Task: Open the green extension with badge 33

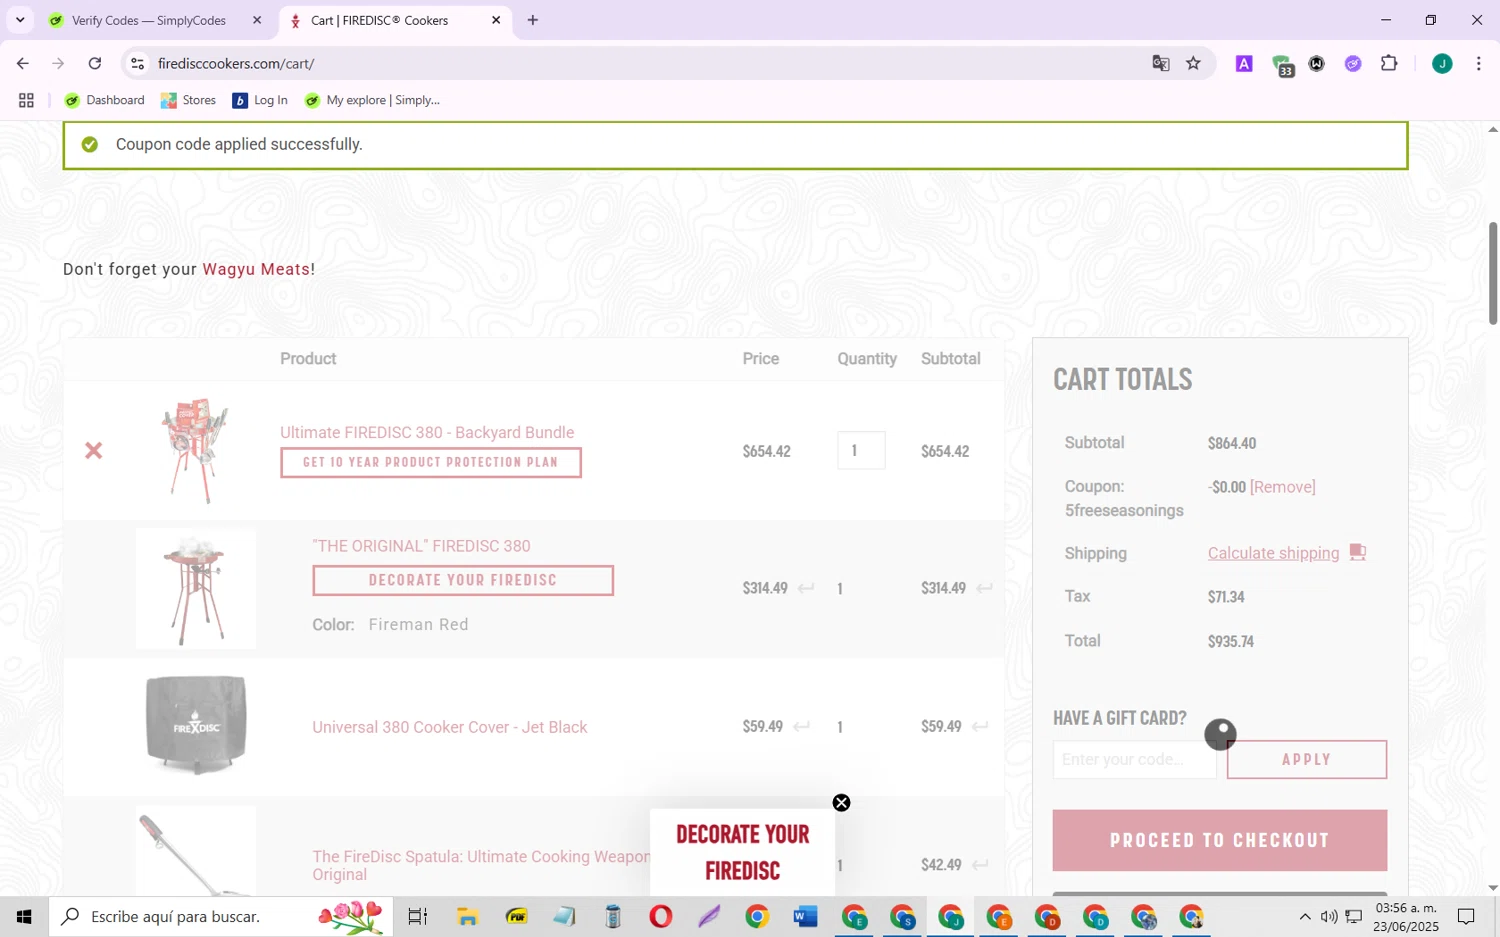Action: click(1282, 64)
